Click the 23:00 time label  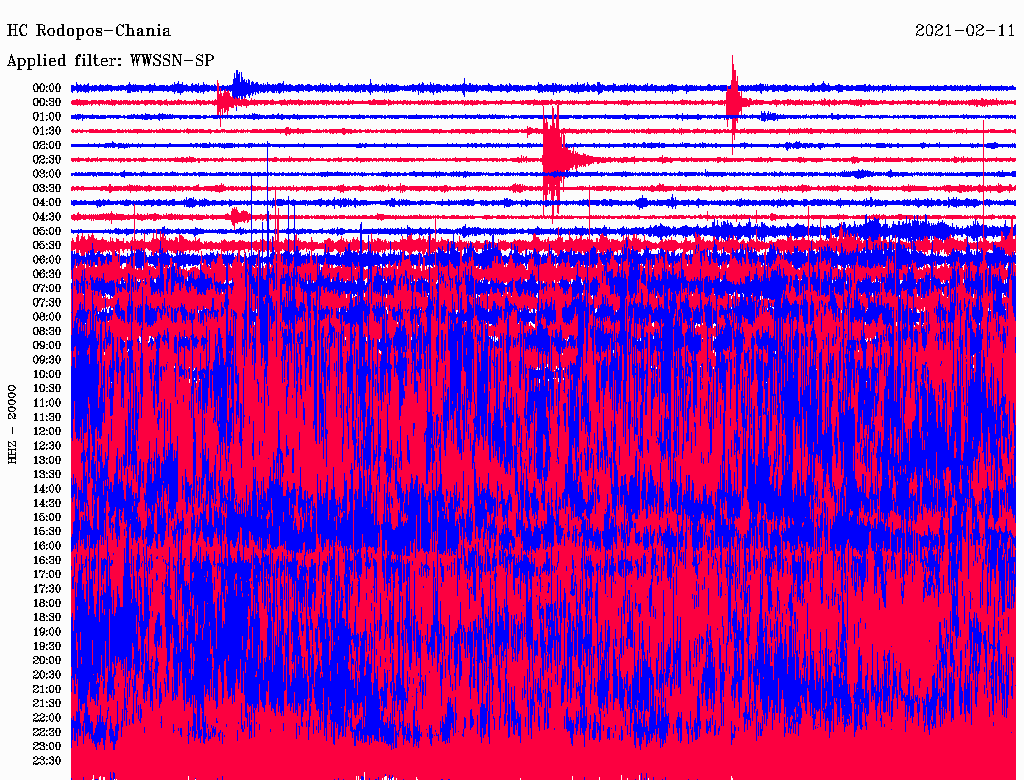[x=47, y=747]
